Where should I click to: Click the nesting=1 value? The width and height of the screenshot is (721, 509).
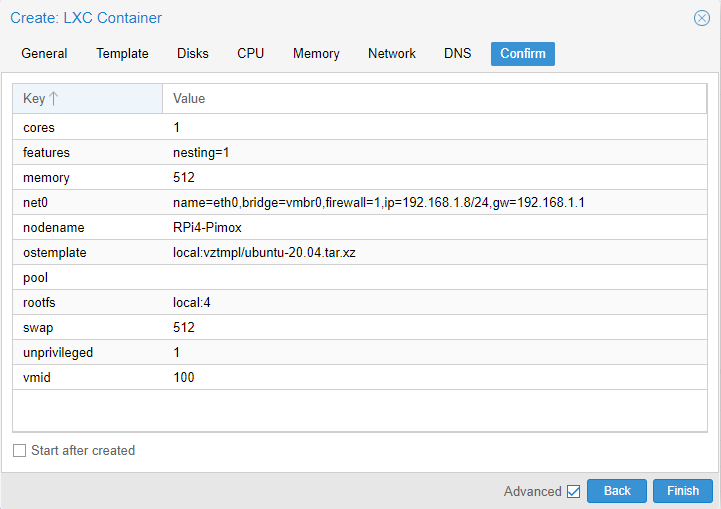(x=201, y=152)
